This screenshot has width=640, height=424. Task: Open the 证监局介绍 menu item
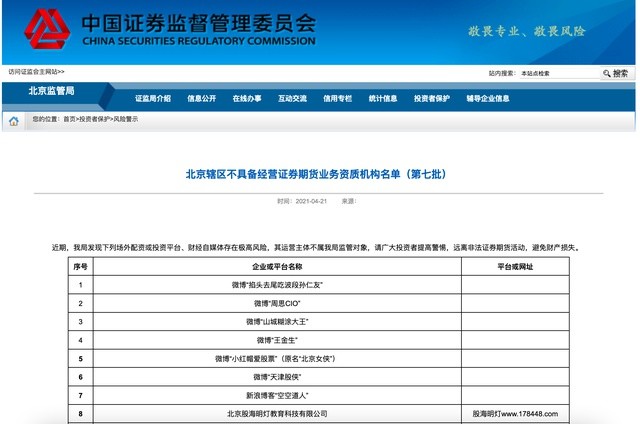coord(153,98)
